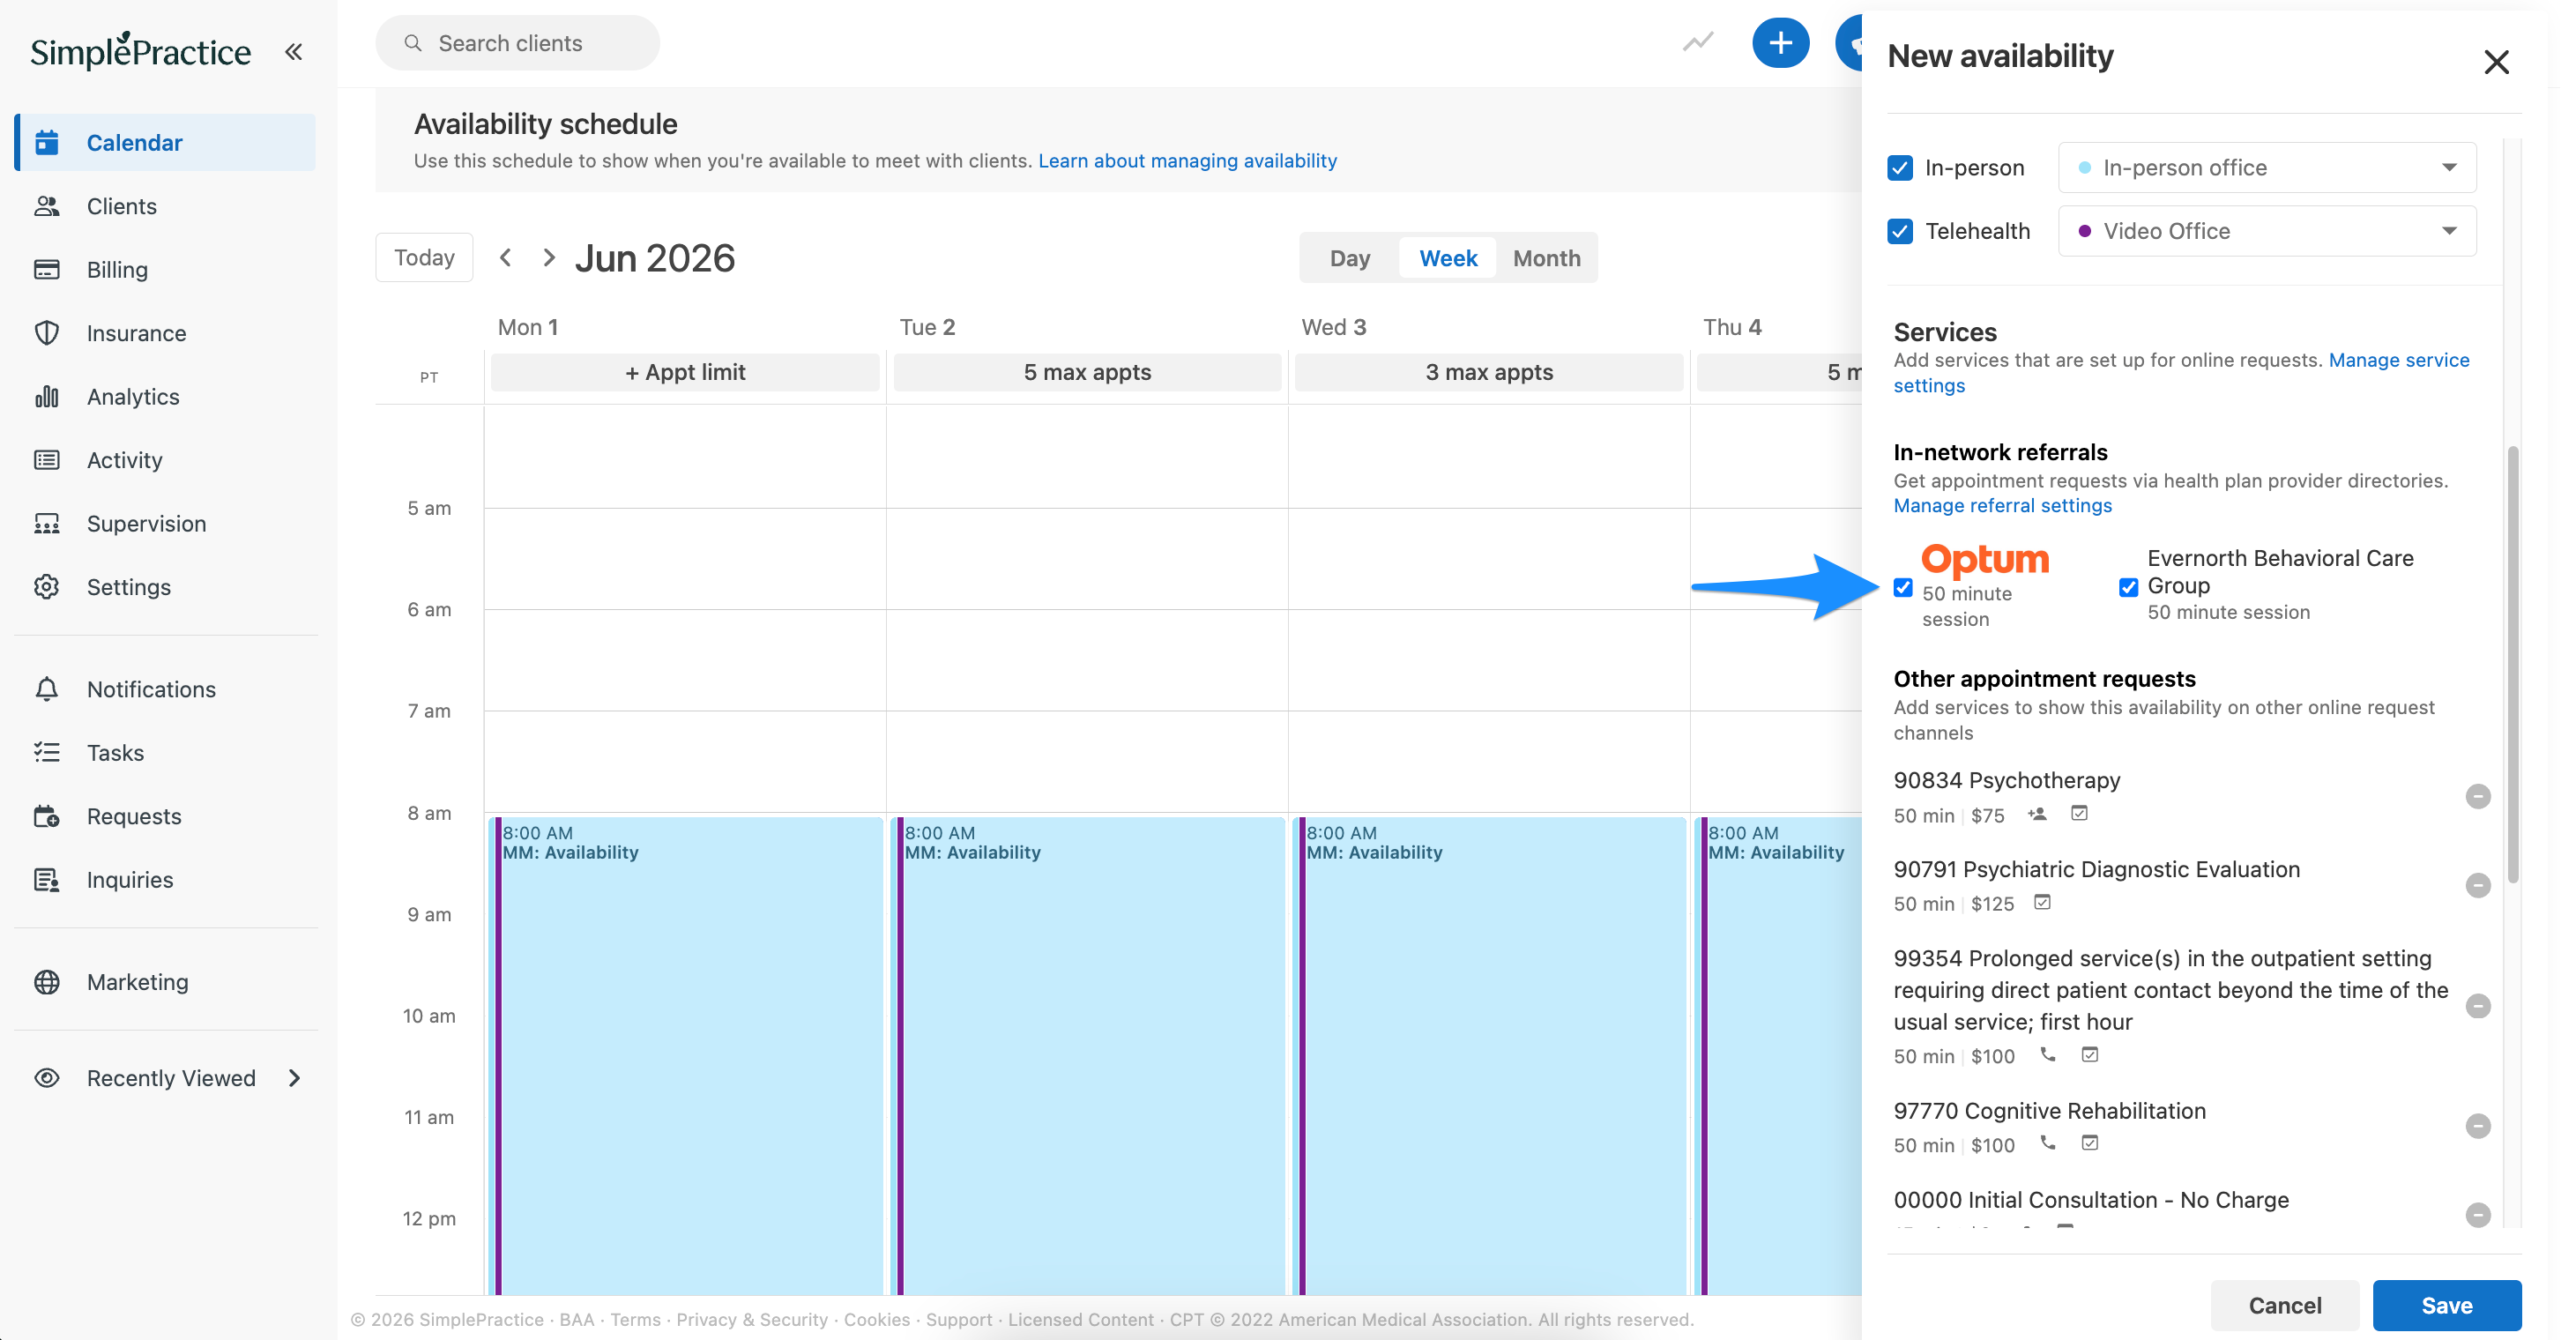Open the In-person office dropdown
Image resolution: width=2576 pixels, height=1340 pixels.
(x=2267, y=168)
